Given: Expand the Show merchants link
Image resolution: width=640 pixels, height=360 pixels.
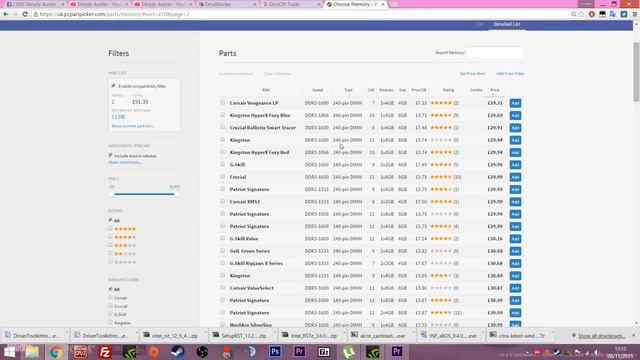Looking at the screenshot, I should point(125,162).
